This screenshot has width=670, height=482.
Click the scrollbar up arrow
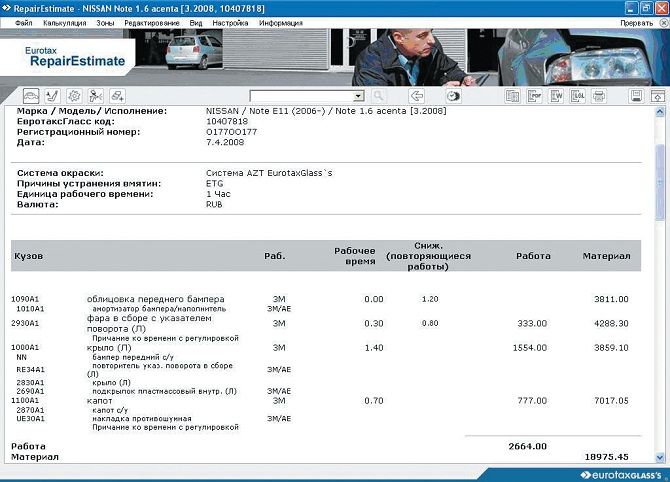(660, 112)
